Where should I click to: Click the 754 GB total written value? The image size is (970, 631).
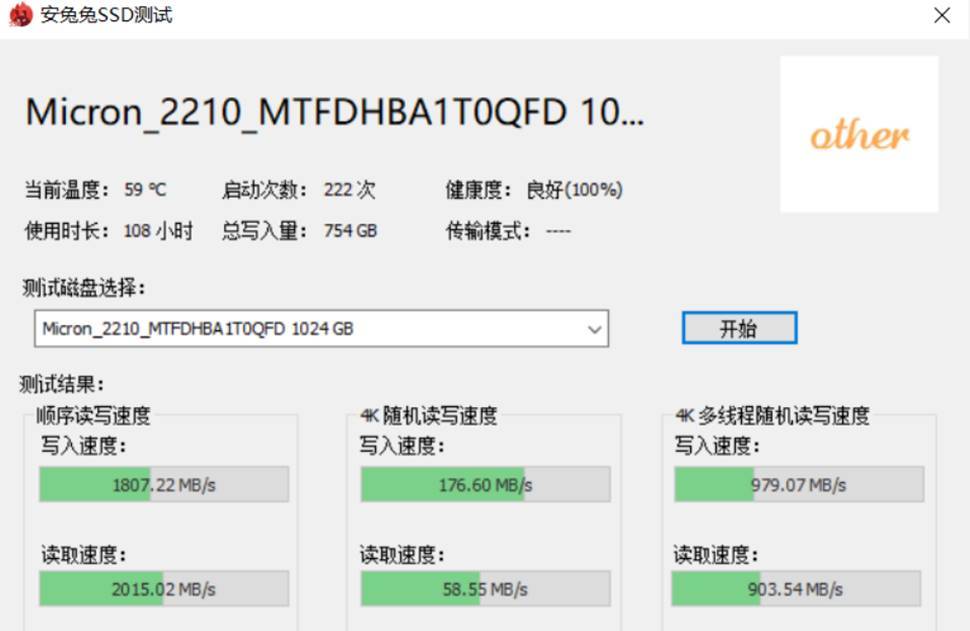350,231
